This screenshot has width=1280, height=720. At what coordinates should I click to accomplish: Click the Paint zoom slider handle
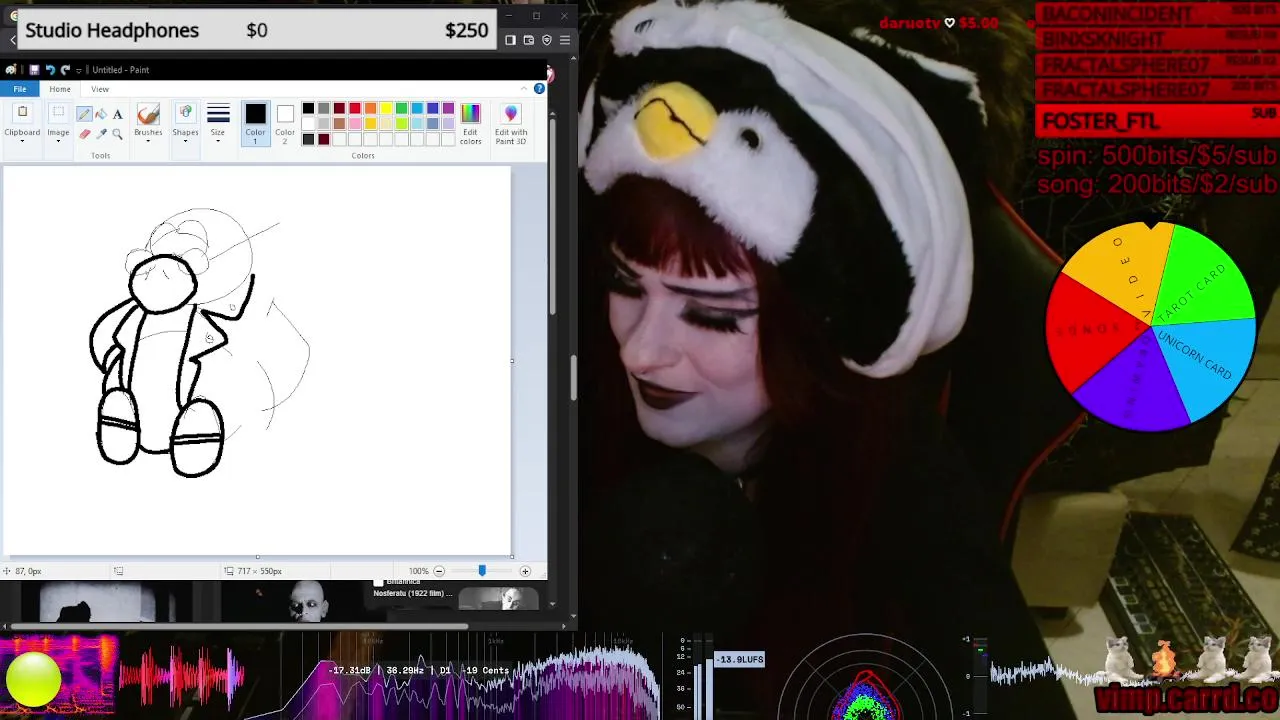click(482, 571)
